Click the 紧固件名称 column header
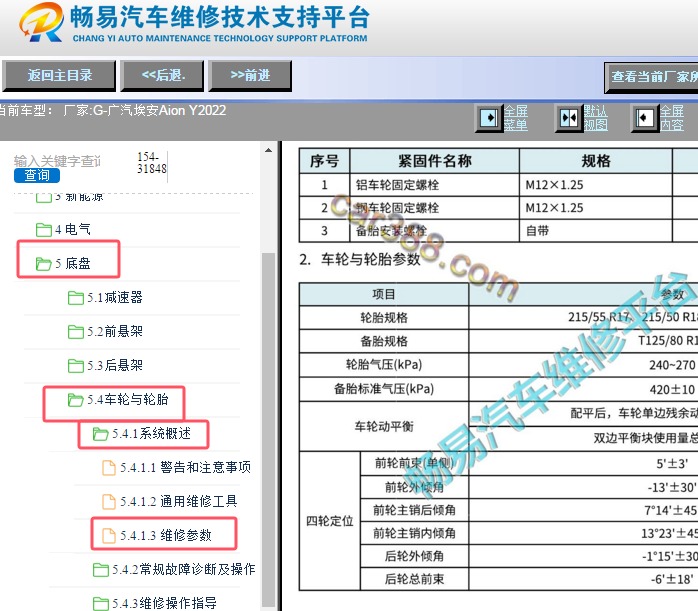Image resolution: width=698 pixels, height=611 pixels. (x=434, y=161)
